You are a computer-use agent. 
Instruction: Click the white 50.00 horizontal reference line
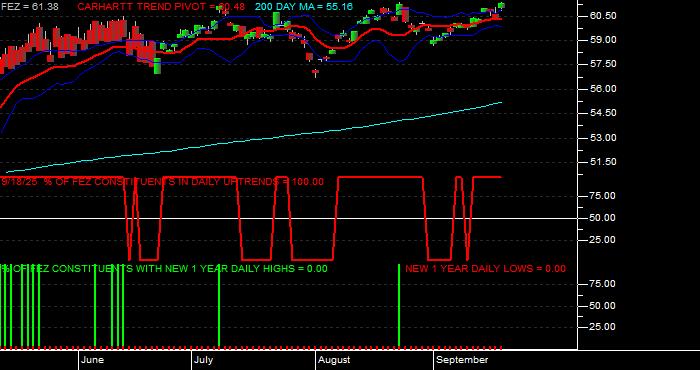(x=288, y=218)
